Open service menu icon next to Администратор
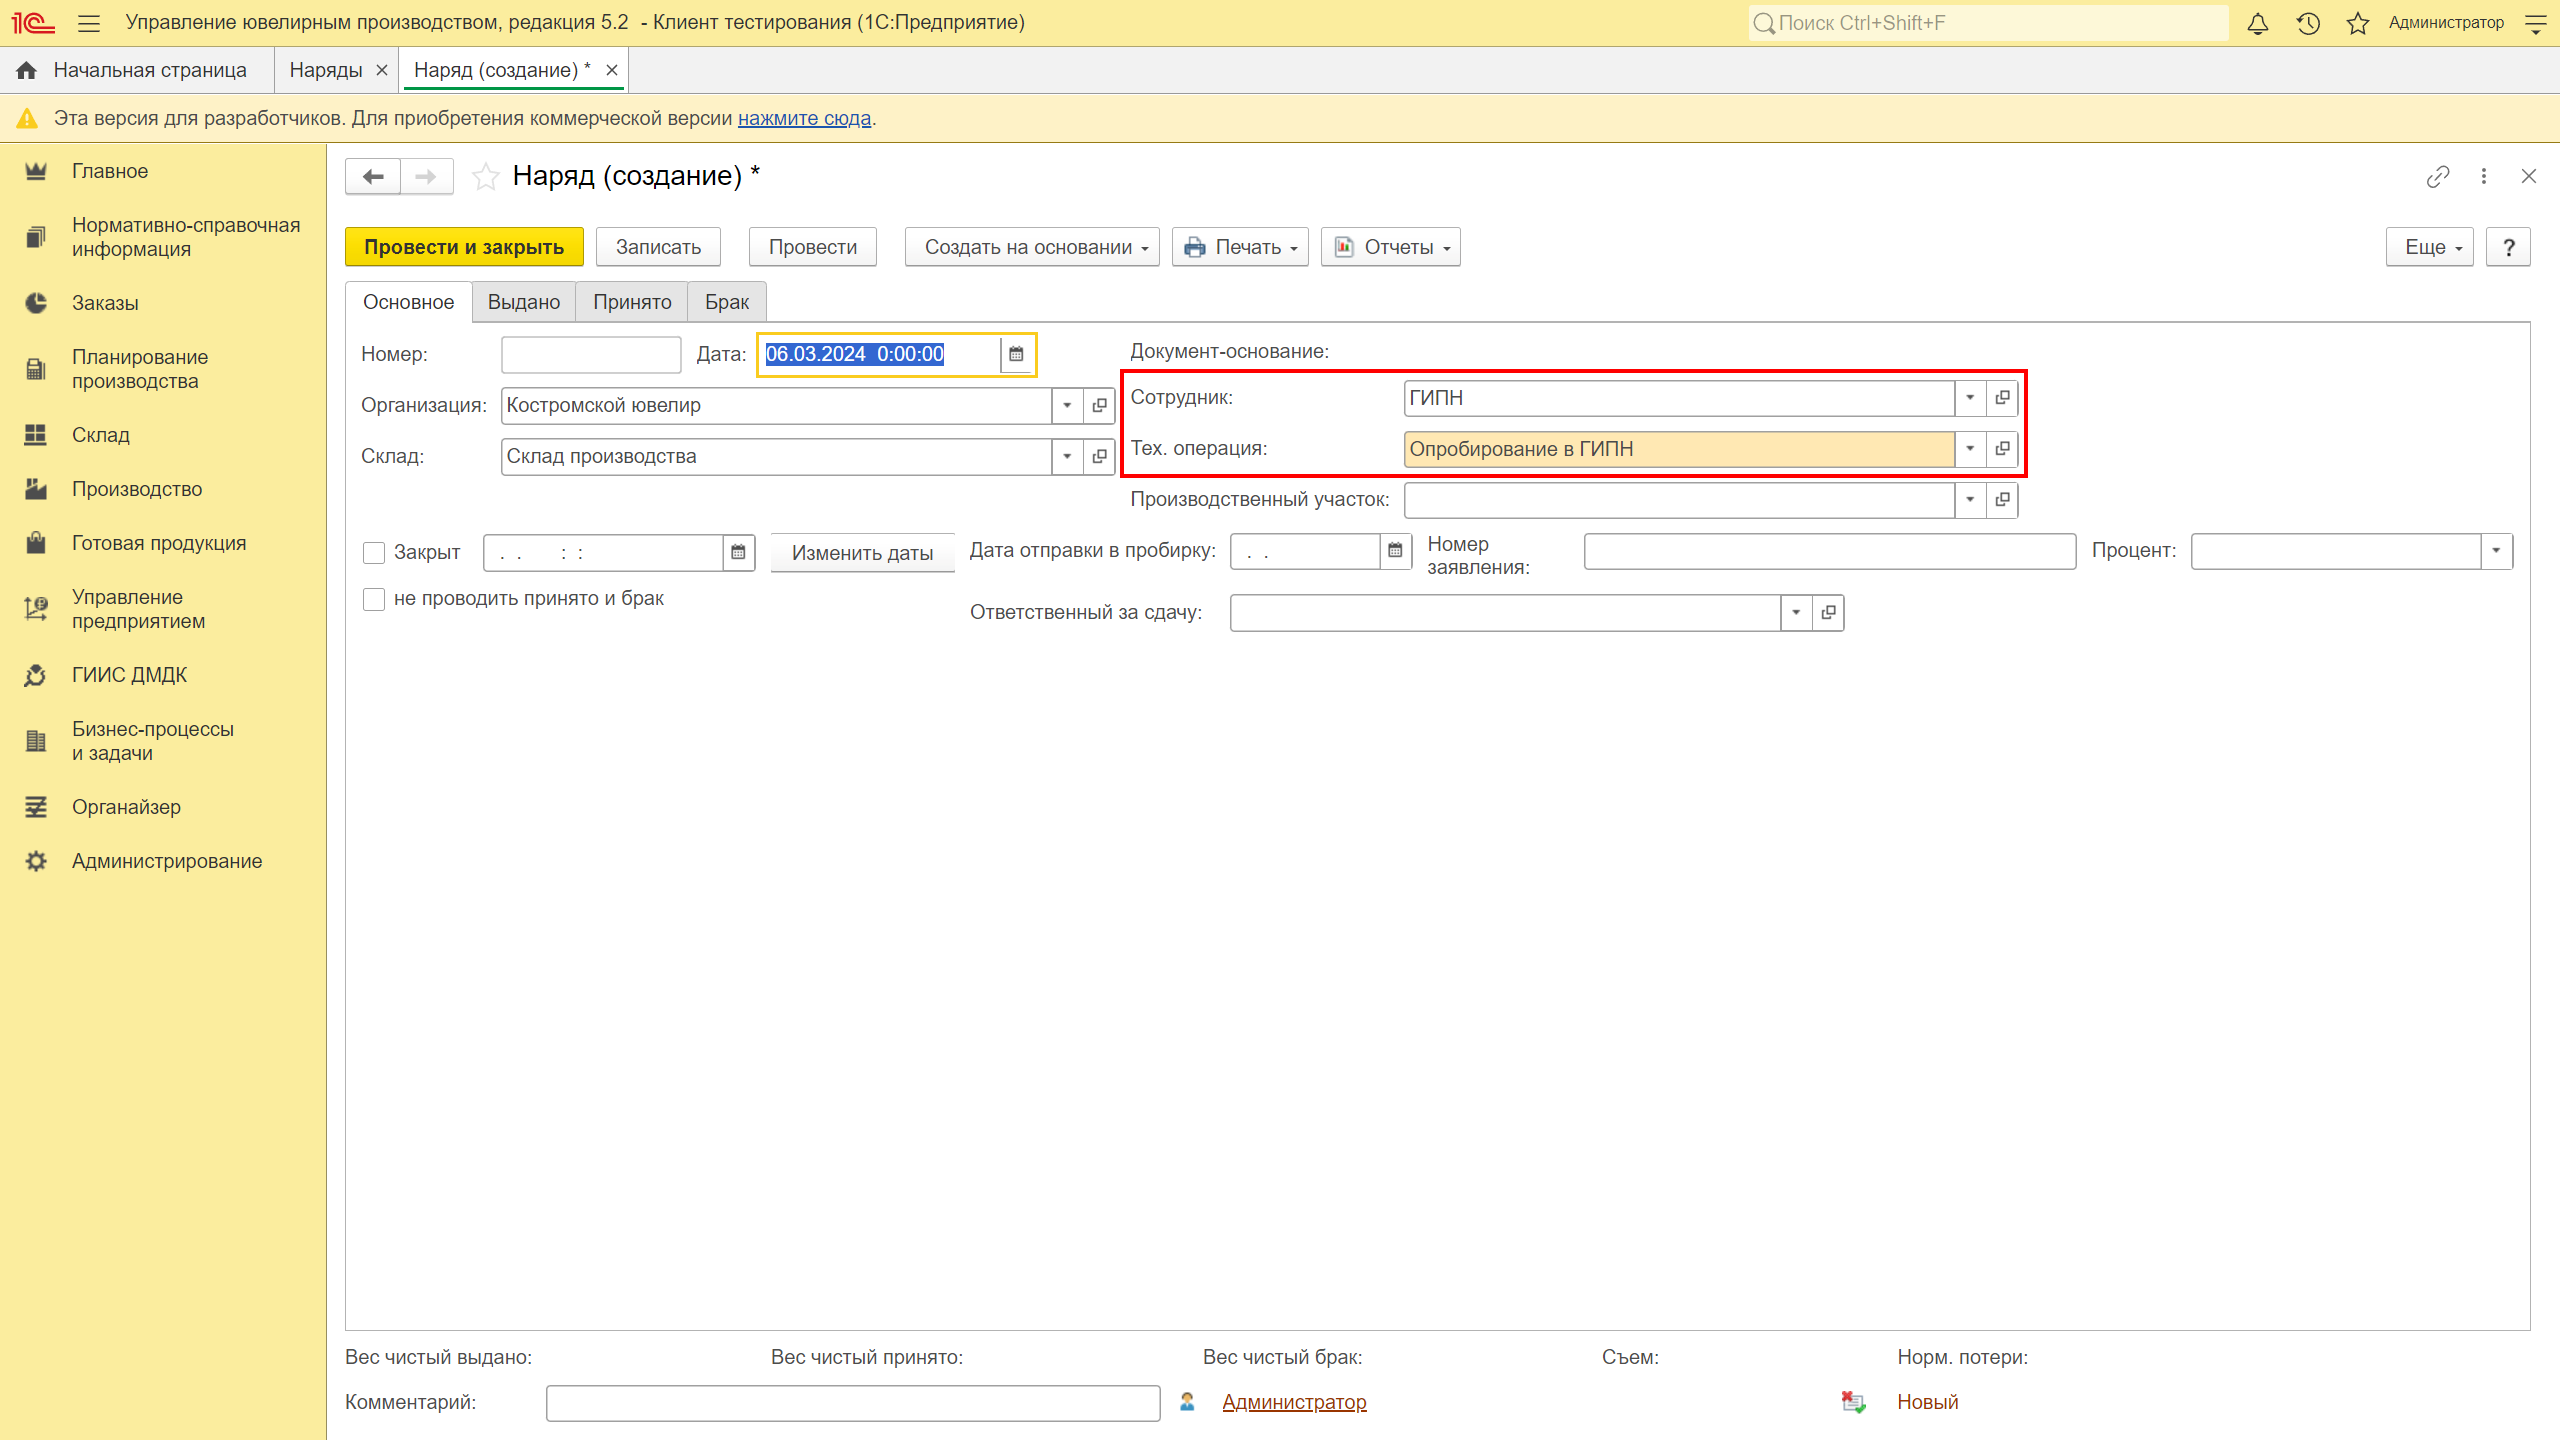 pyautogui.click(x=2536, y=23)
